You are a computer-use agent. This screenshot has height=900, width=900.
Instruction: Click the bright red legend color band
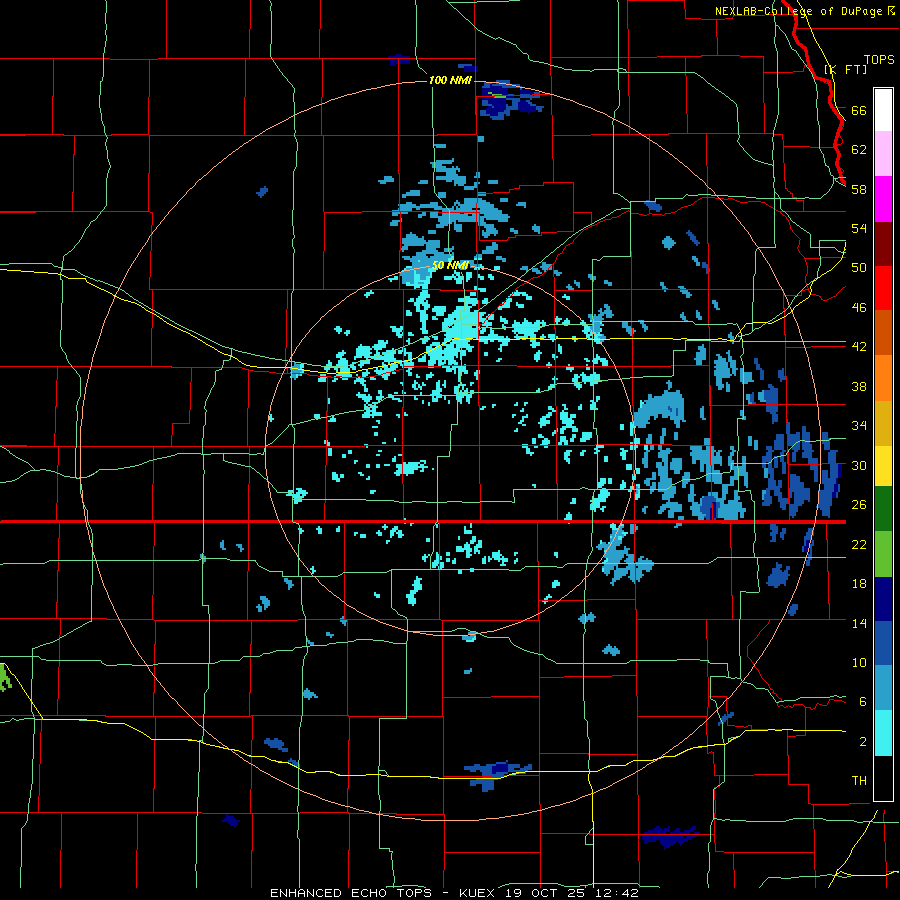(883, 289)
